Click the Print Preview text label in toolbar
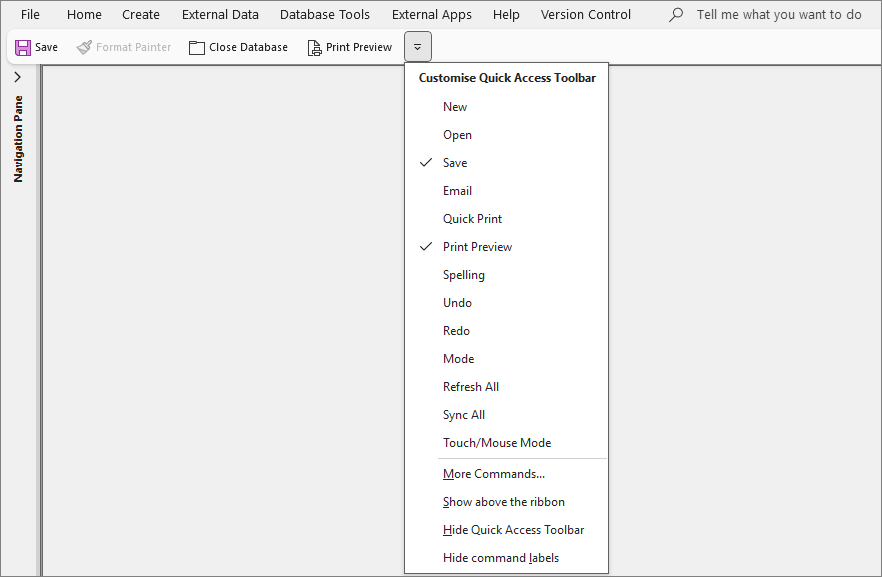The image size is (882, 577). tap(359, 47)
